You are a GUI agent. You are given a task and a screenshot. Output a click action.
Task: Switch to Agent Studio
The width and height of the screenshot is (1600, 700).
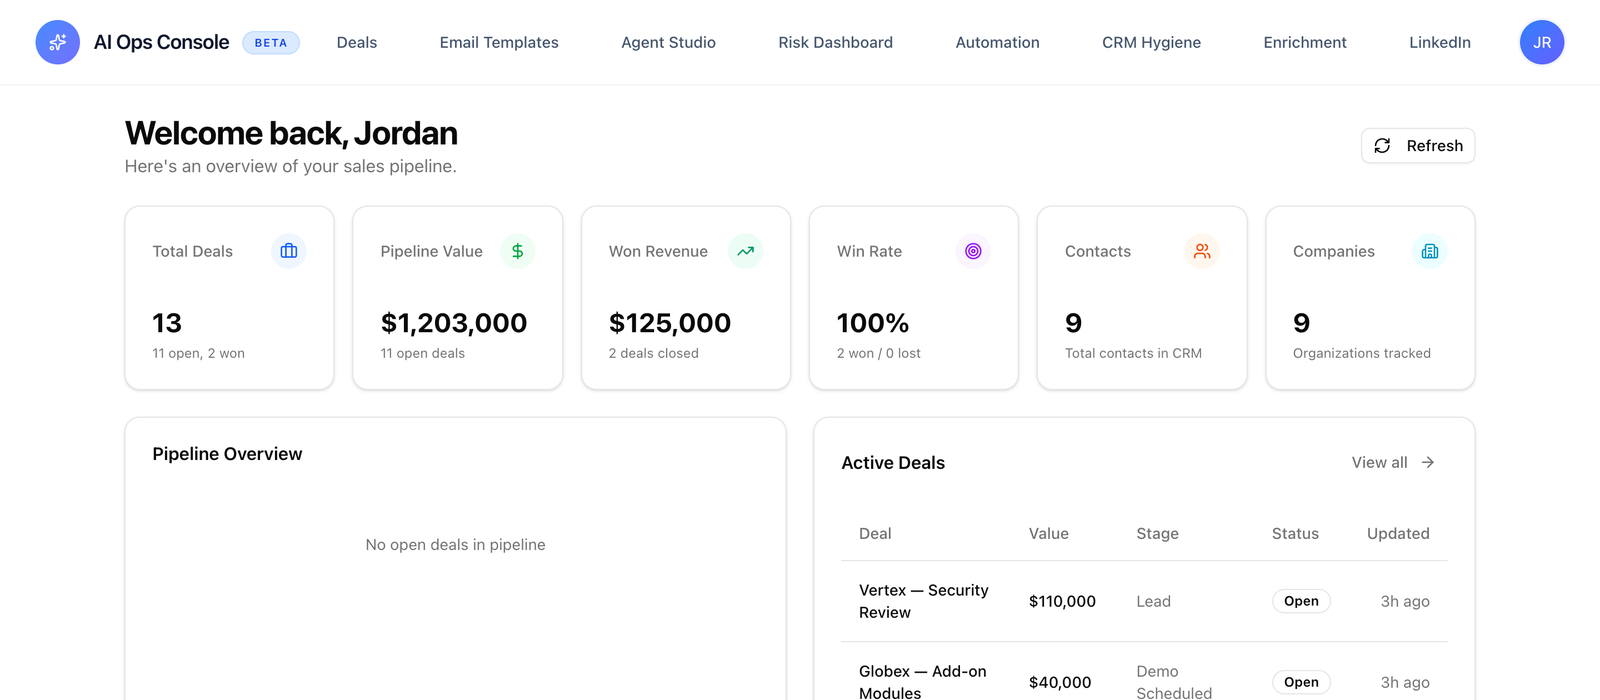click(x=668, y=42)
